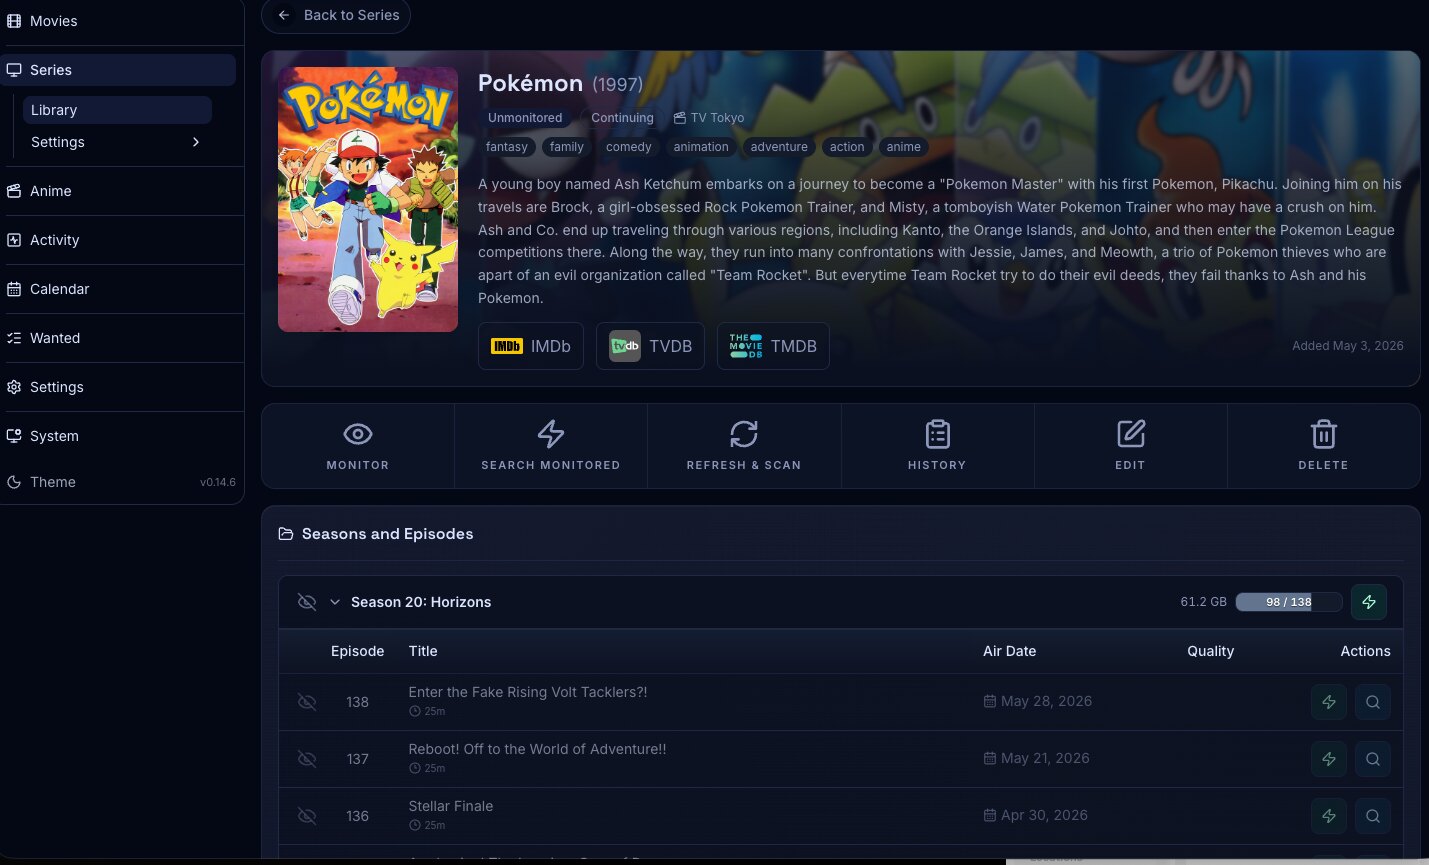Click the anime genre tag

point(903,147)
